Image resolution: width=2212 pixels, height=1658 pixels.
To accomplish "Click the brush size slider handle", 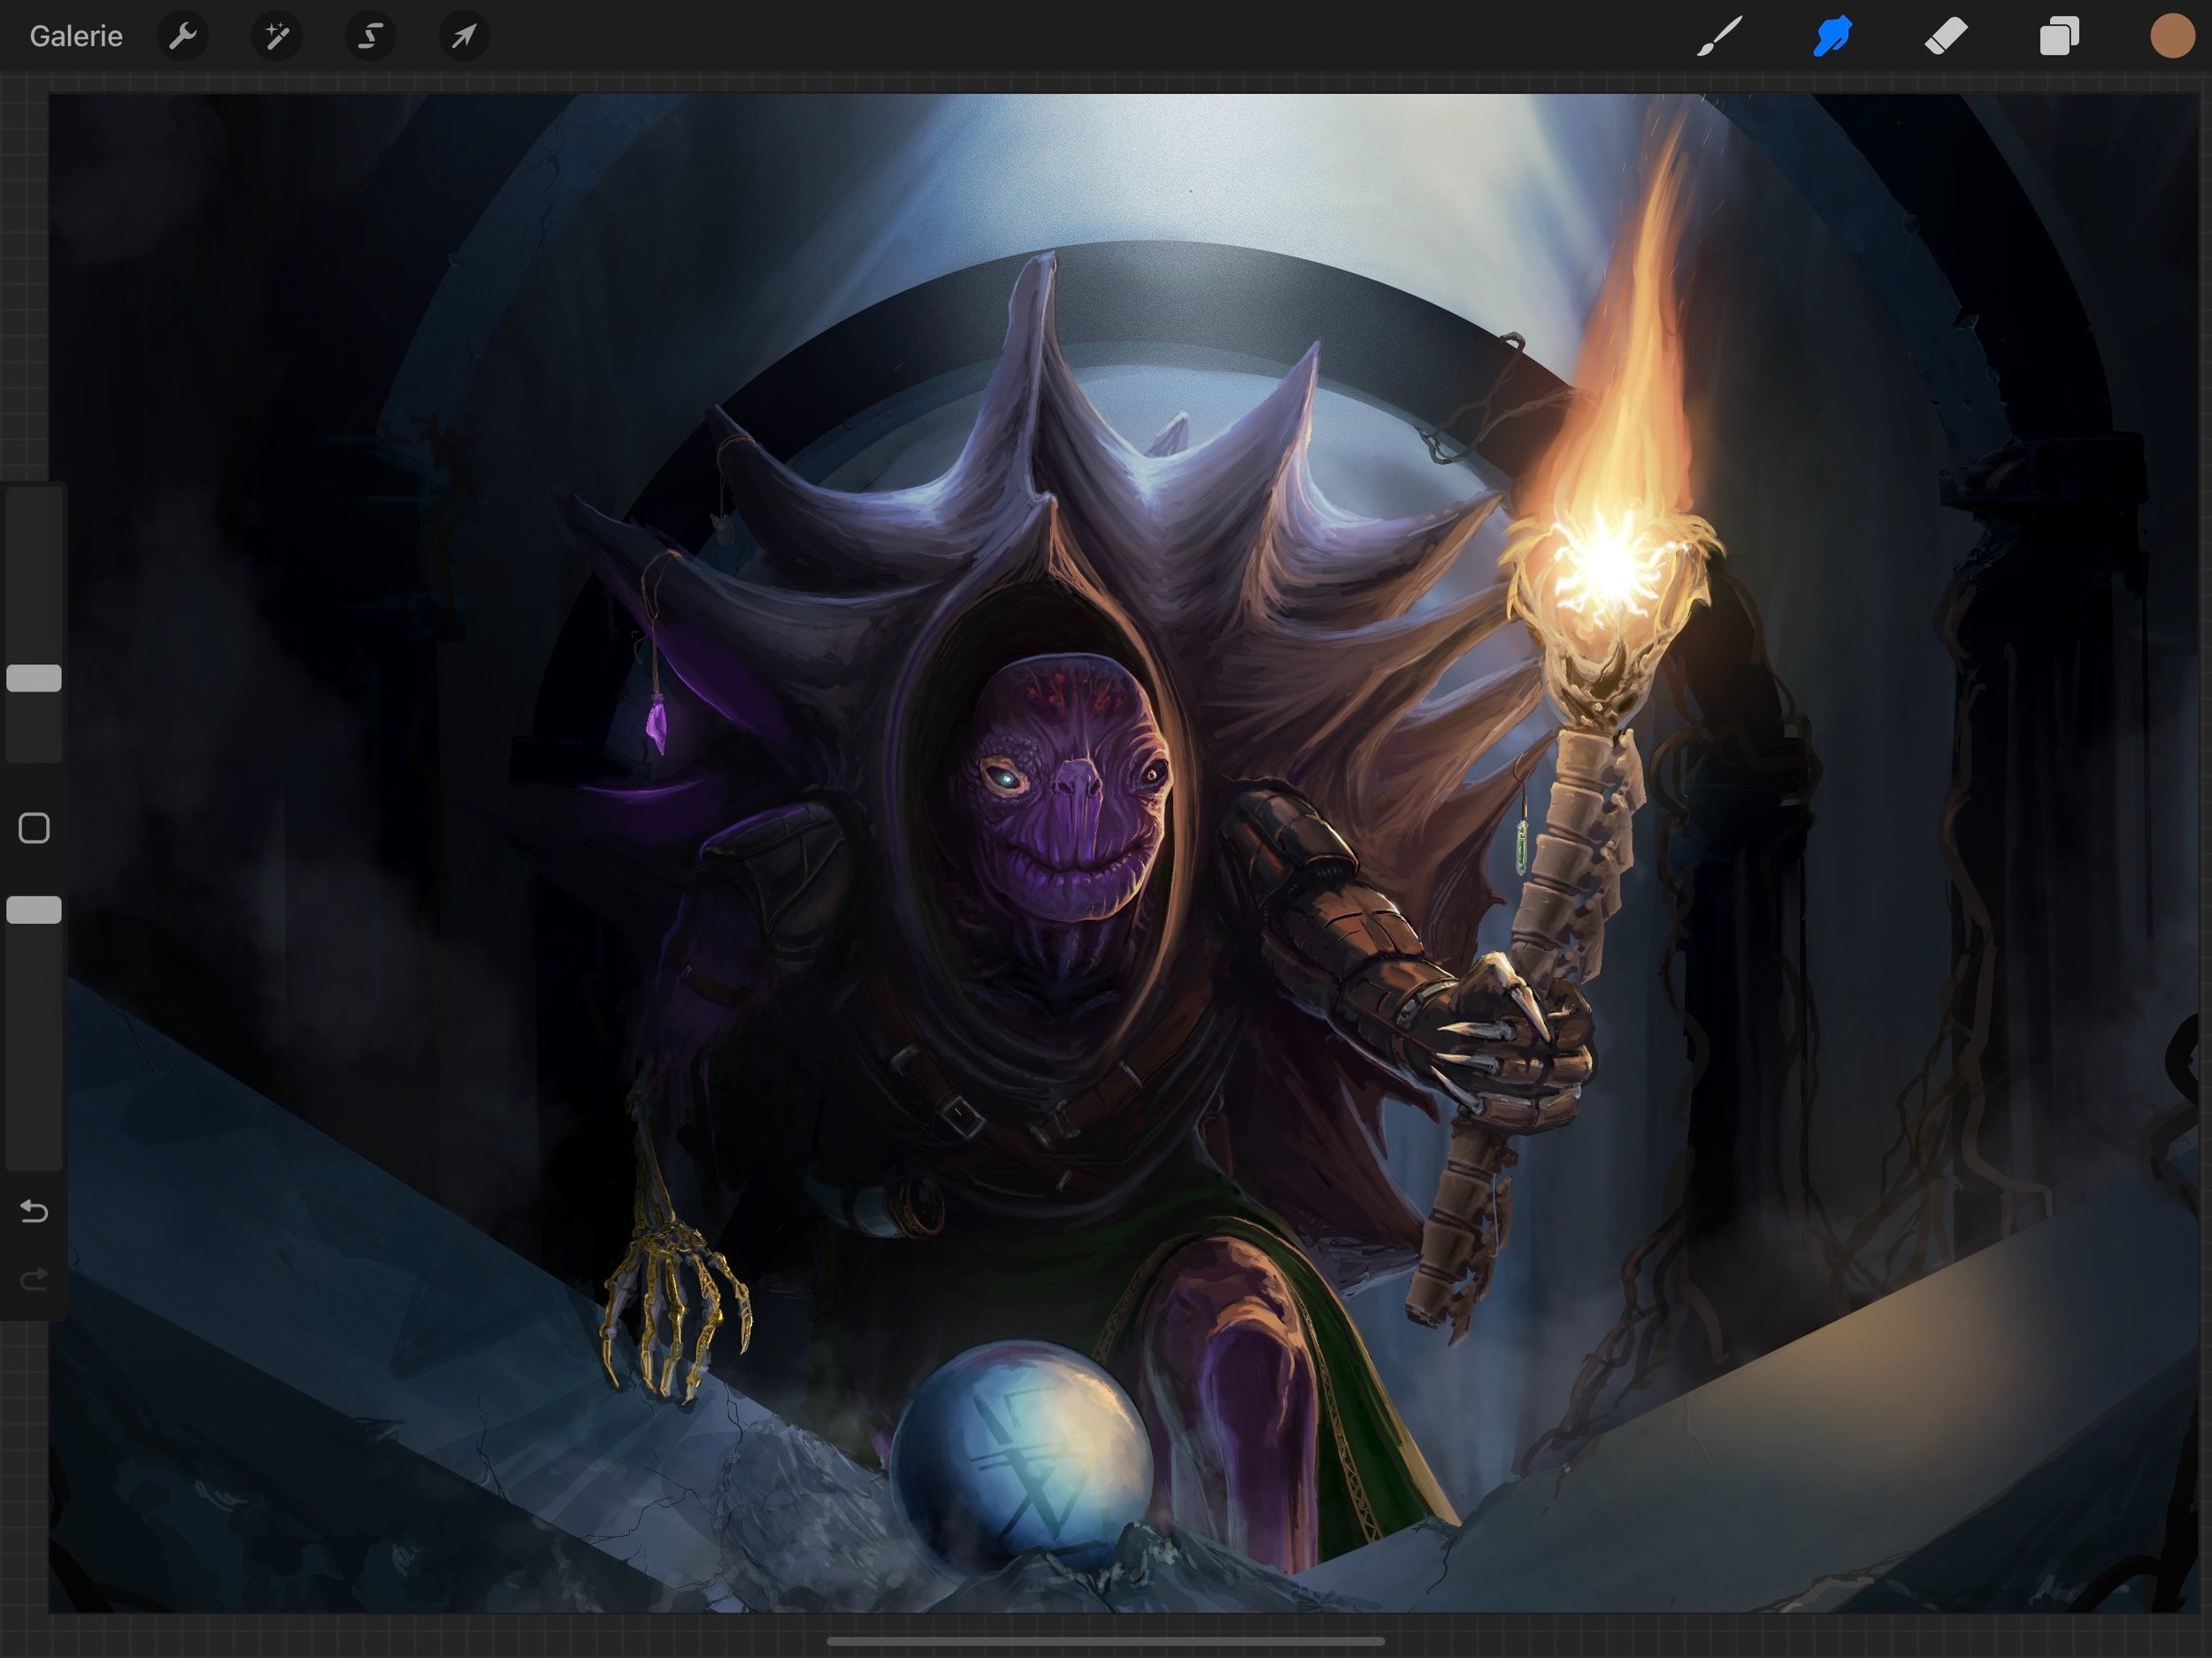I will pos(34,678).
